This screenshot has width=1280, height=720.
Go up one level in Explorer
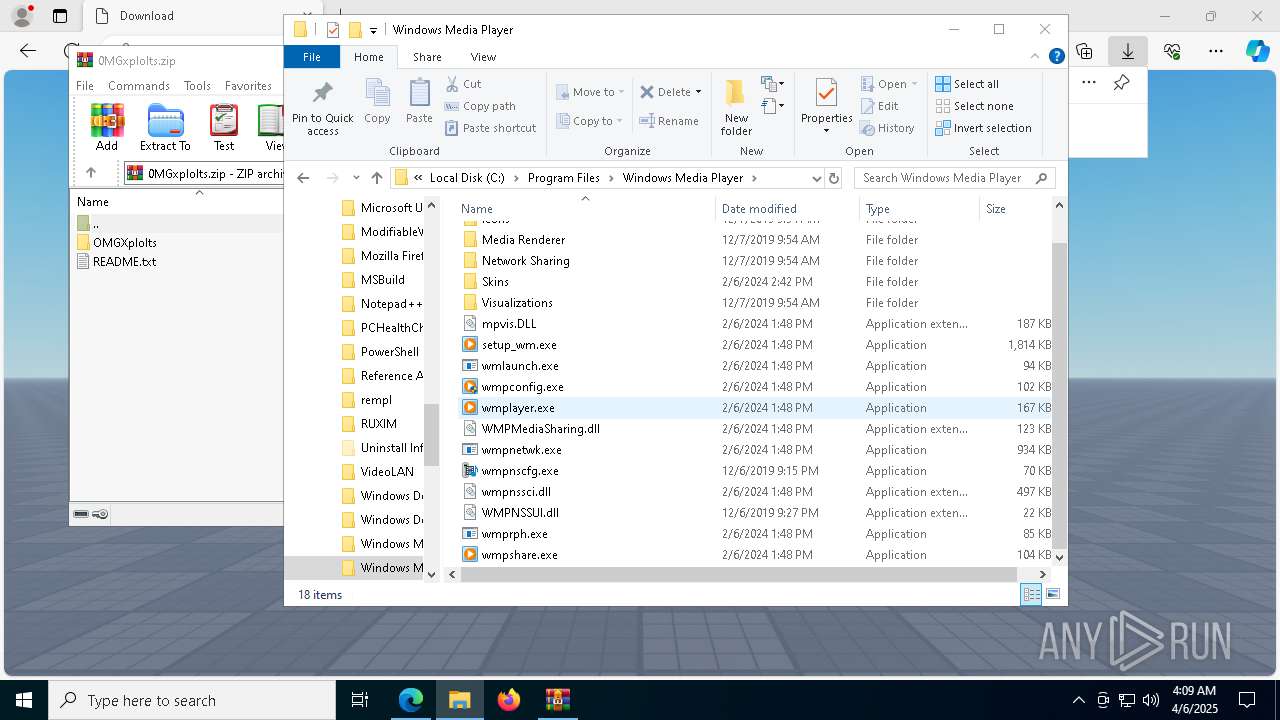pyautogui.click(x=376, y=178)
